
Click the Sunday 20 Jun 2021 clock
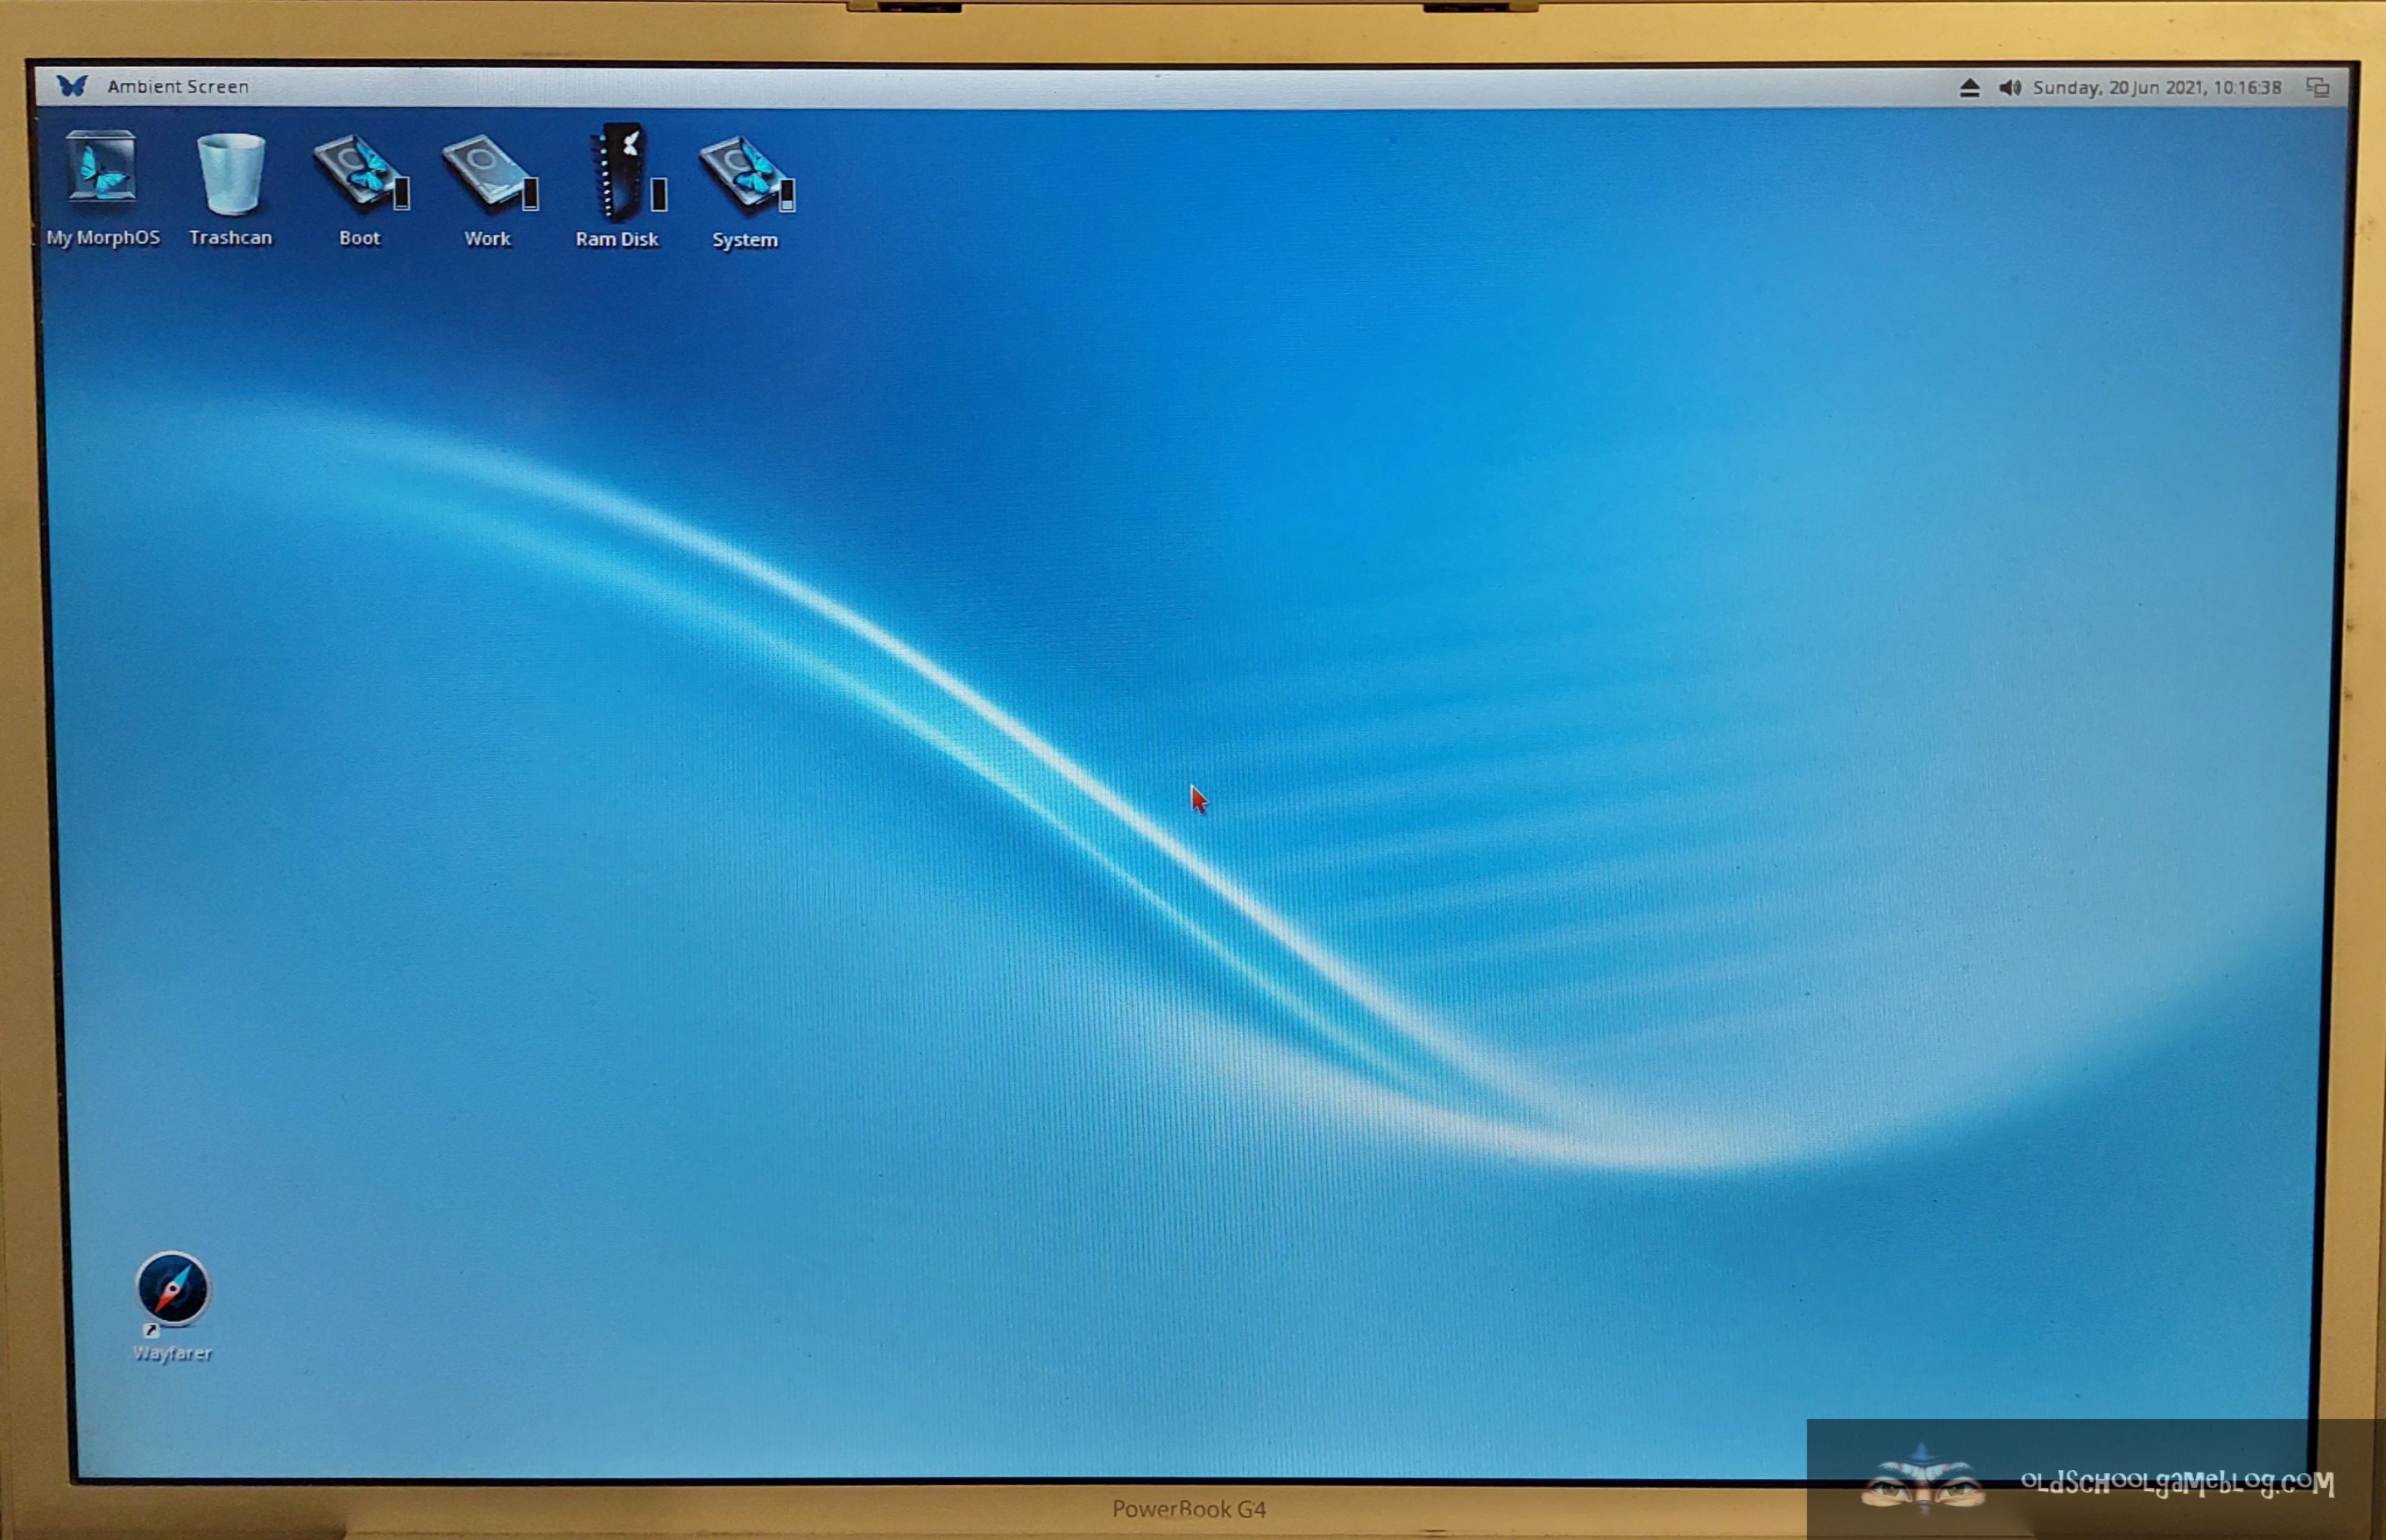(x=2157, y=88)
